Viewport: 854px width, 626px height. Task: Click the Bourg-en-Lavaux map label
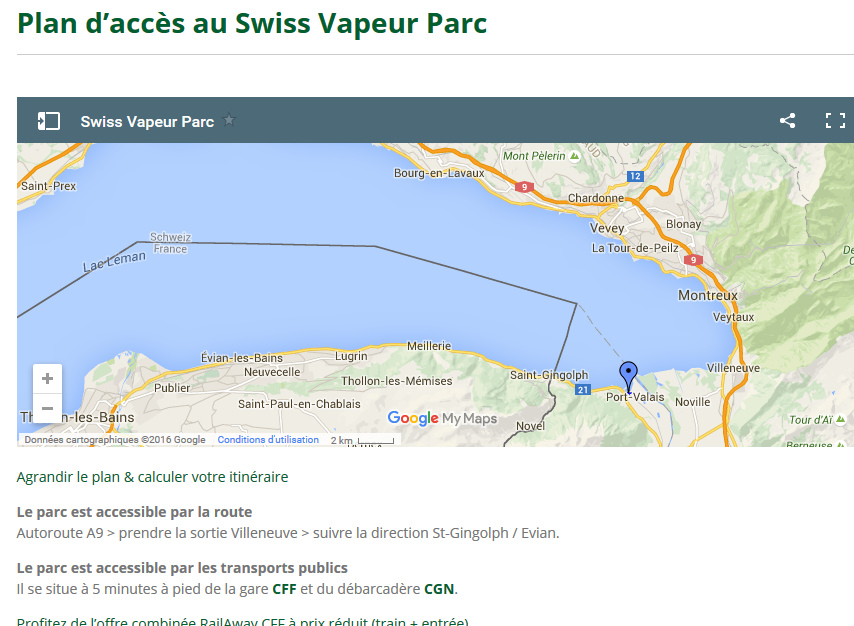(439, 173)
